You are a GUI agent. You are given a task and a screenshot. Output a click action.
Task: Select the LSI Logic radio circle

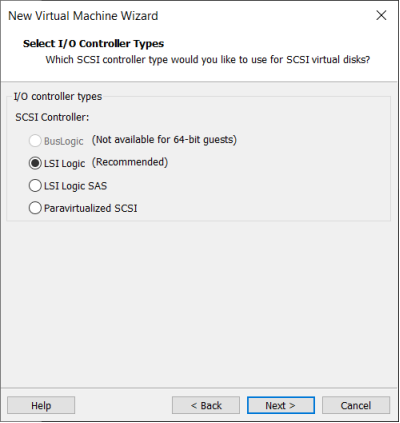click(35, 163)
